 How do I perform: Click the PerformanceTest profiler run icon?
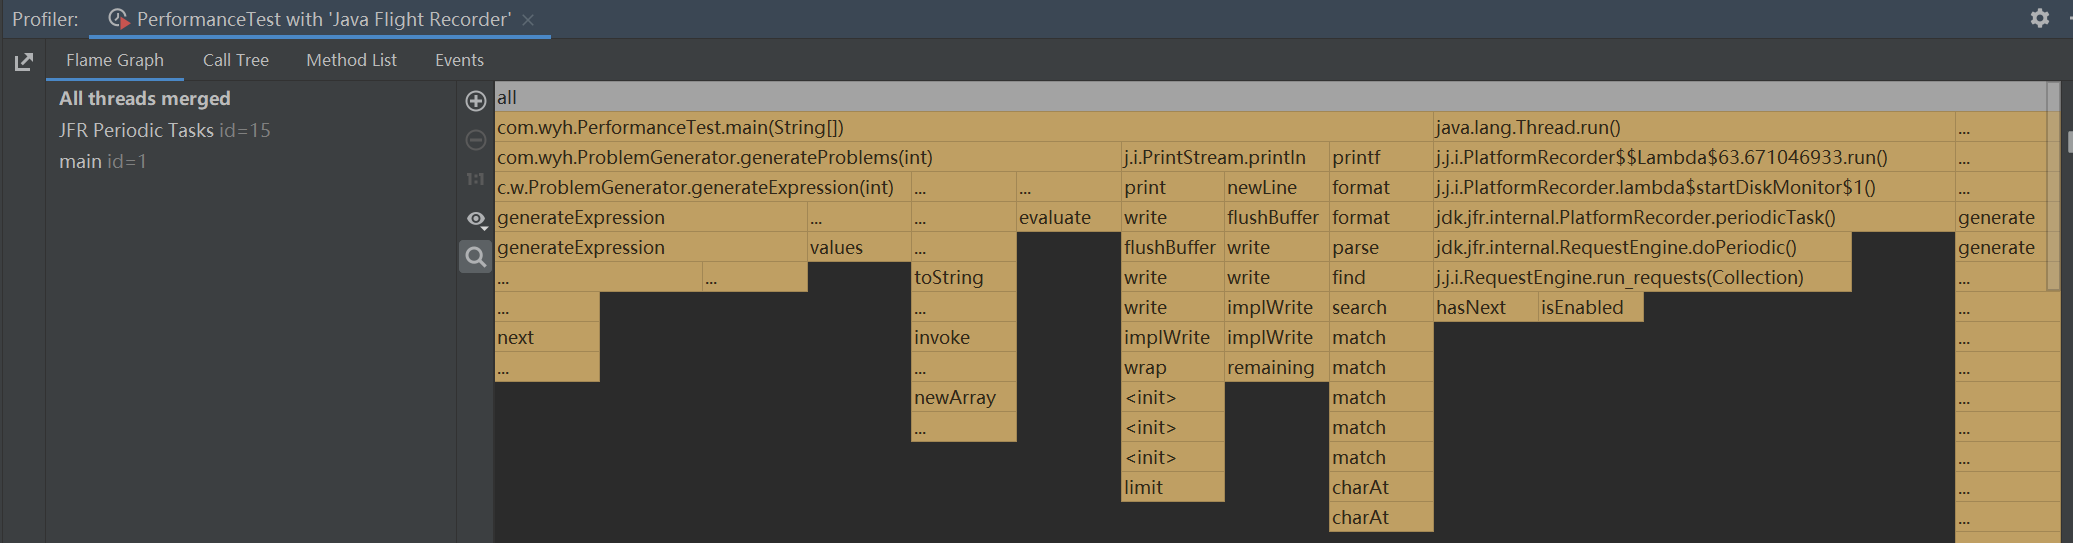point(119,19)
